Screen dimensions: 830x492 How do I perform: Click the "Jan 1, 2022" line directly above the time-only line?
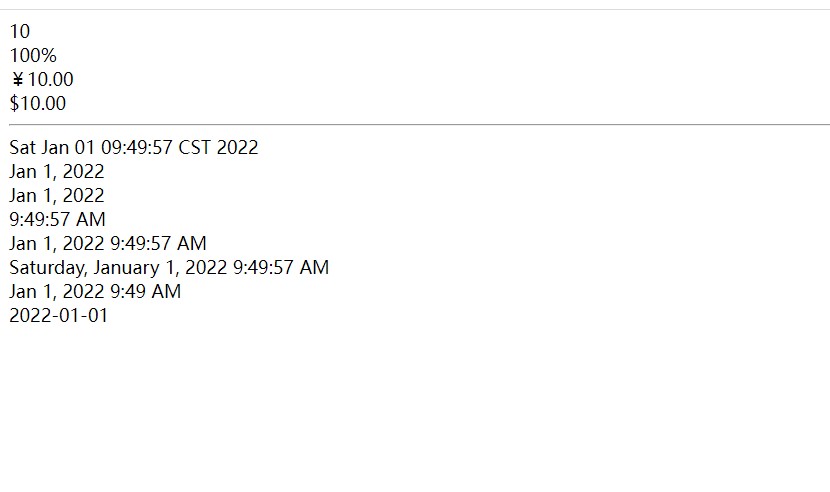(57, 195)
